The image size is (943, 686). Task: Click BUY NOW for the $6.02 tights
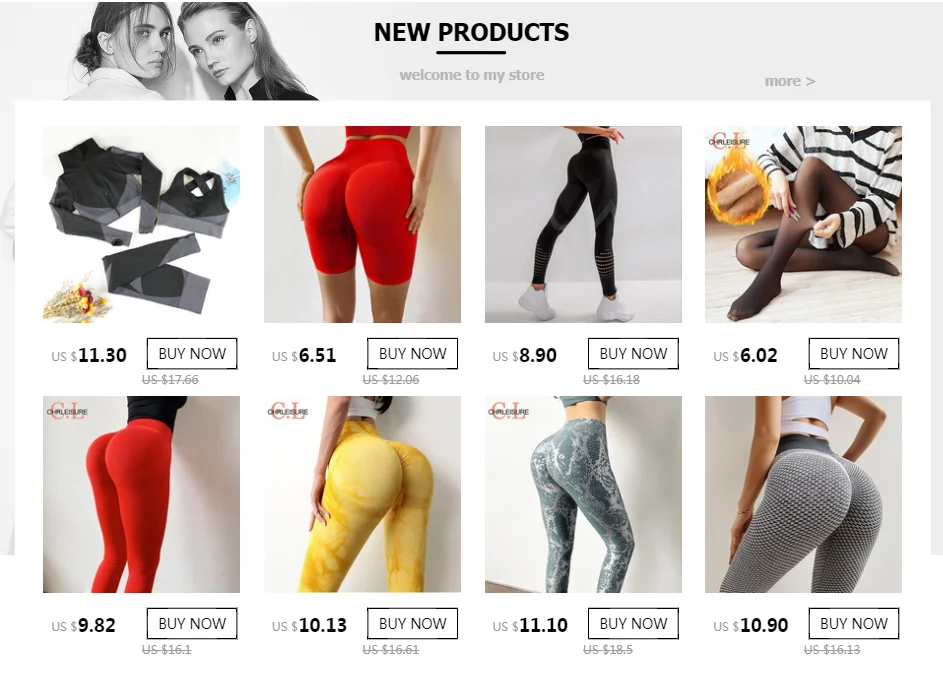[x=854, y=354]
